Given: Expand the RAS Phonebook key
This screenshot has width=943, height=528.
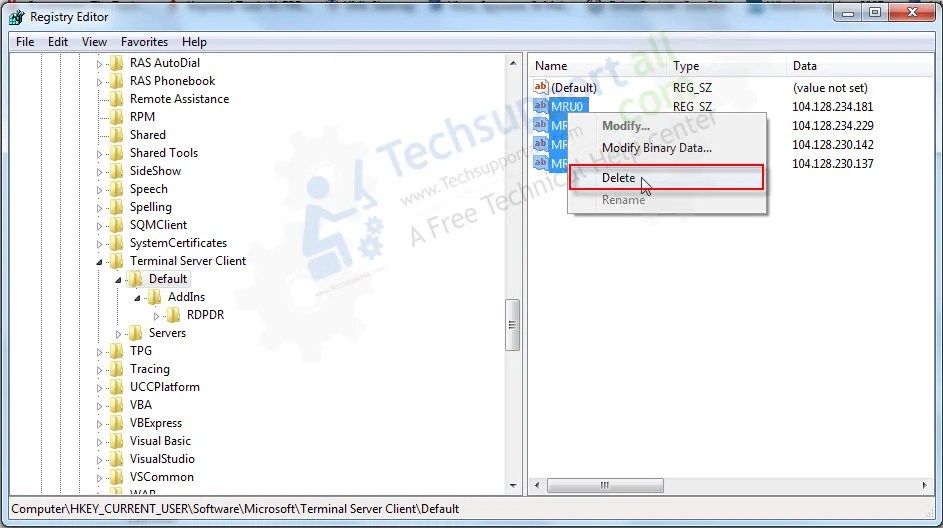Looking at the screenshot, I should coord(100,82).
